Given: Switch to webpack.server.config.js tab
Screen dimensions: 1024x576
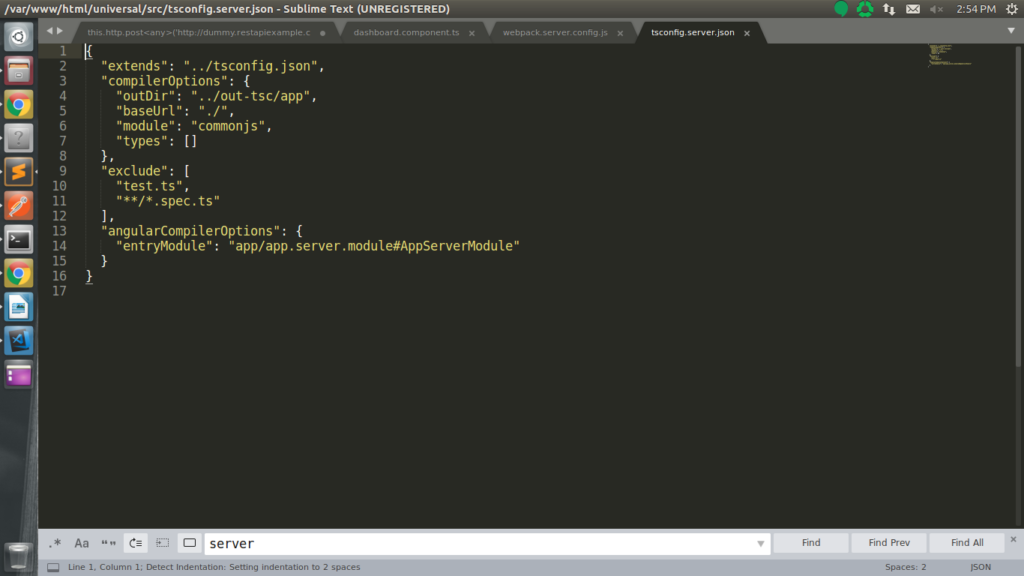Looking at the screenshot, I should (x=555, y=32).
